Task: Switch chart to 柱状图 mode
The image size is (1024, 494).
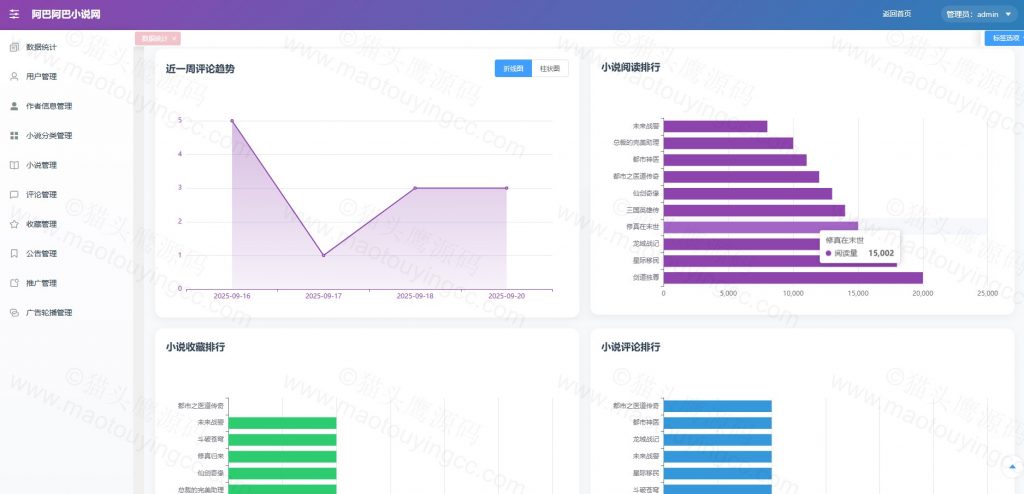Action: (550, 68)
